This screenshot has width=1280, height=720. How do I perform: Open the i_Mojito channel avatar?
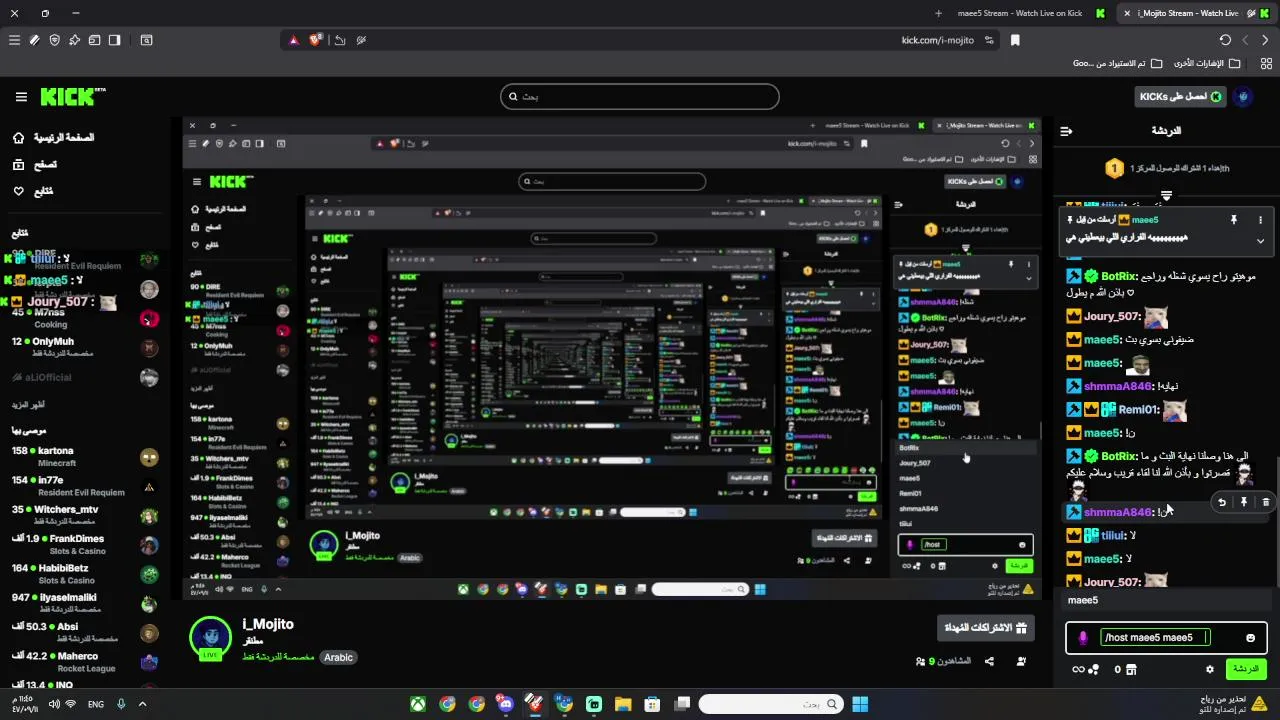pyautogui.click(x=211, y=637)
